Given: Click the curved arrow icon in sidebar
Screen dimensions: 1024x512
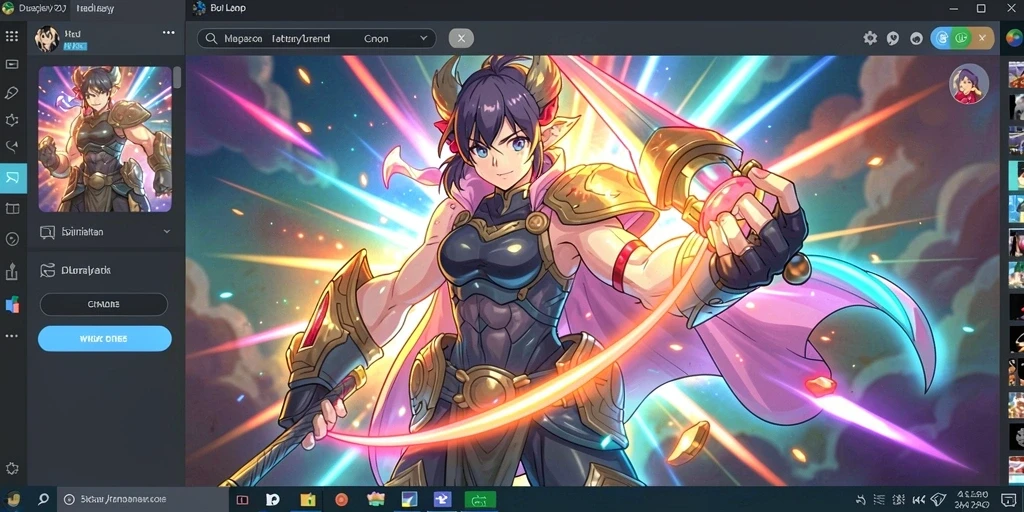Looking at the screenshot, I should [11, 148].
